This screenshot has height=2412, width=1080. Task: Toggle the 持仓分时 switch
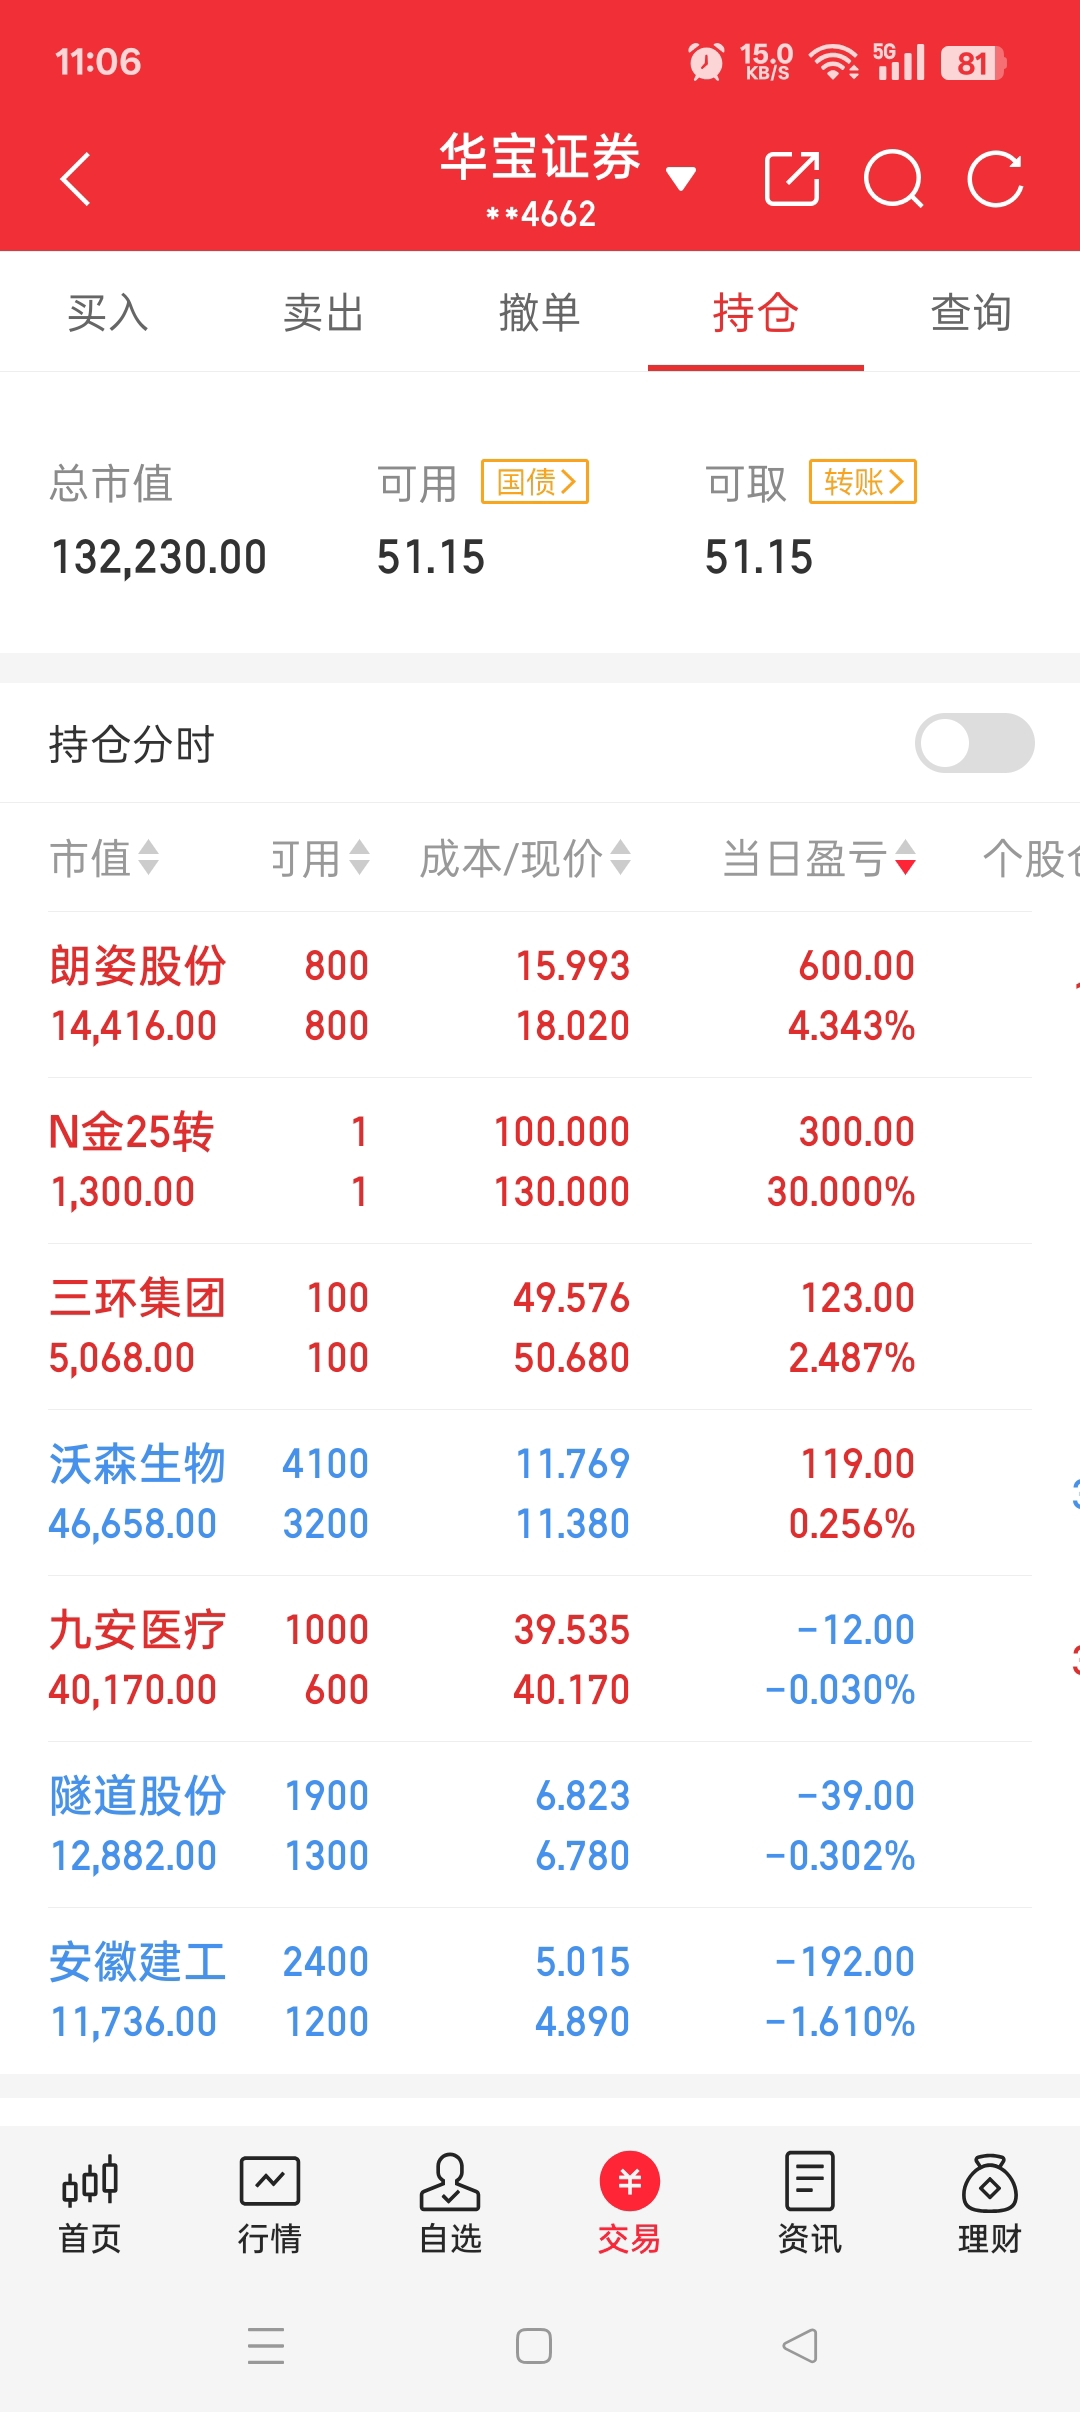tap(974, 743)
